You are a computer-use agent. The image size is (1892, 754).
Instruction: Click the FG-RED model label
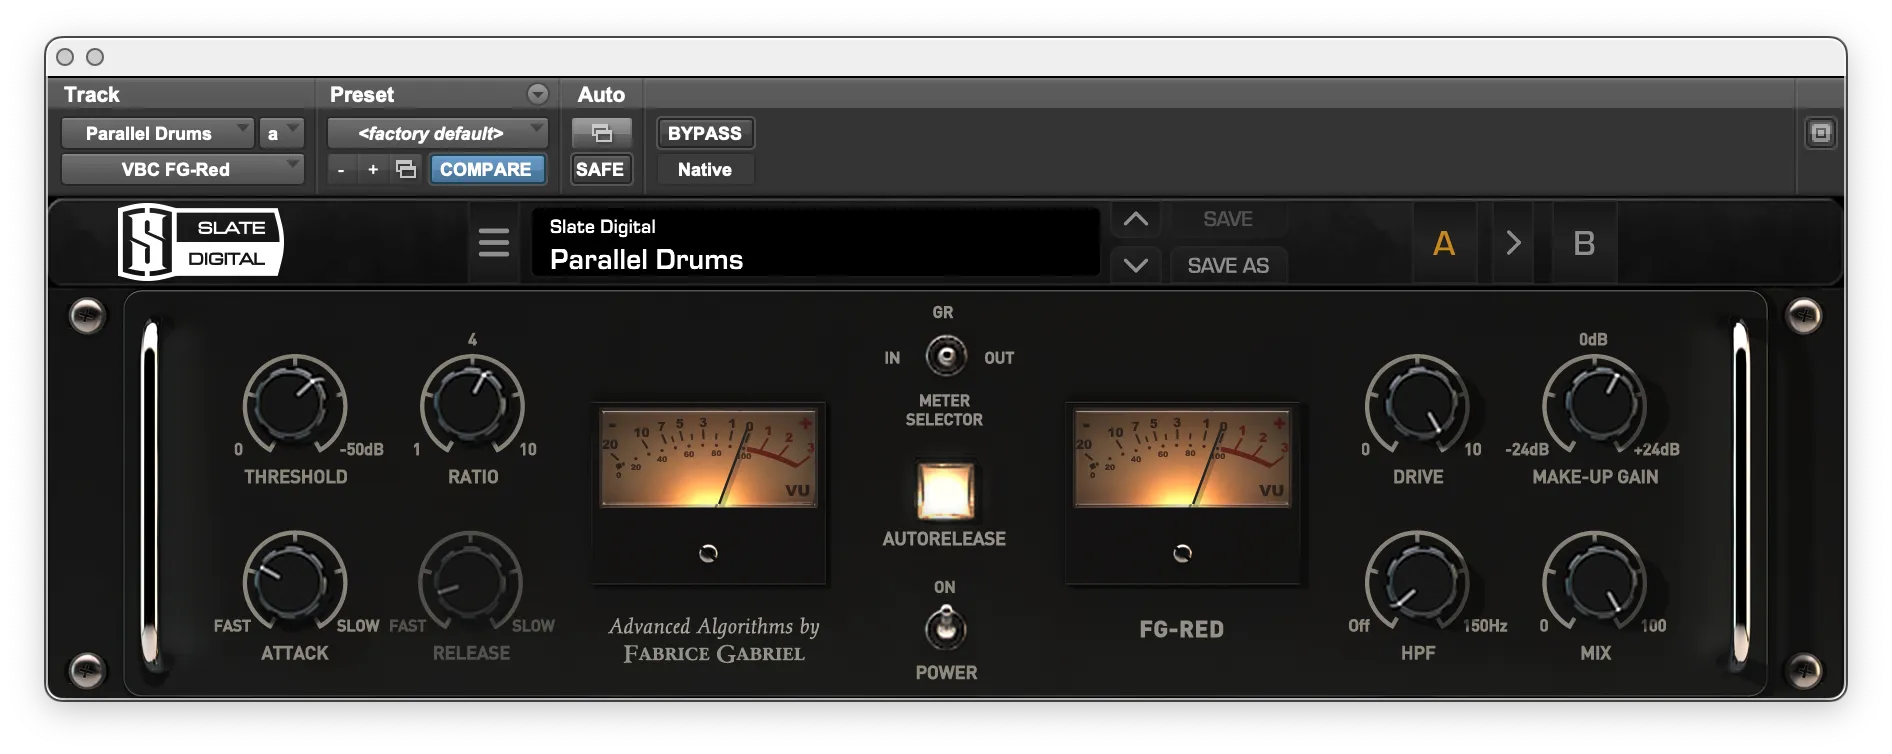(1181, 629)
